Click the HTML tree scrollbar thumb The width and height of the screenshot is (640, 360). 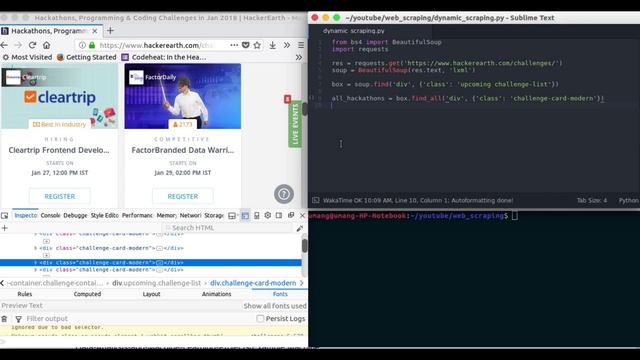[304, 246]
